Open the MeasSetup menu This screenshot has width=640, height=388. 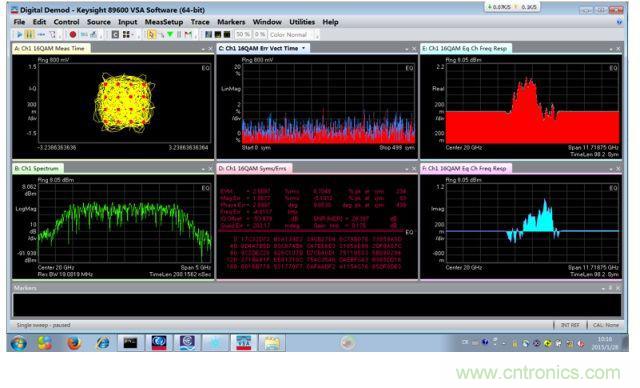click(164, 22)
